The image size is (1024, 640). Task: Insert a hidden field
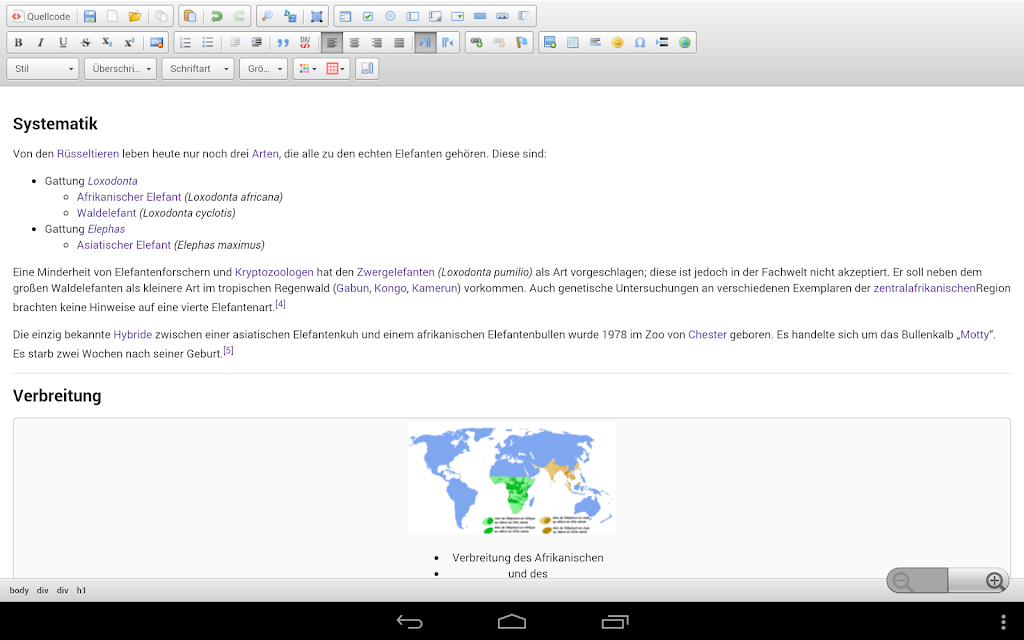coord(524,16)
